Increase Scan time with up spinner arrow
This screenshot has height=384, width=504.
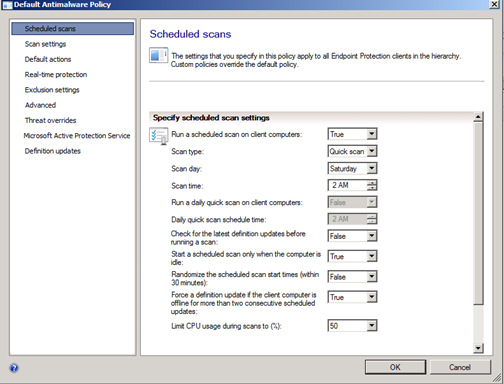pyautogui.click(x=372, y=182)
